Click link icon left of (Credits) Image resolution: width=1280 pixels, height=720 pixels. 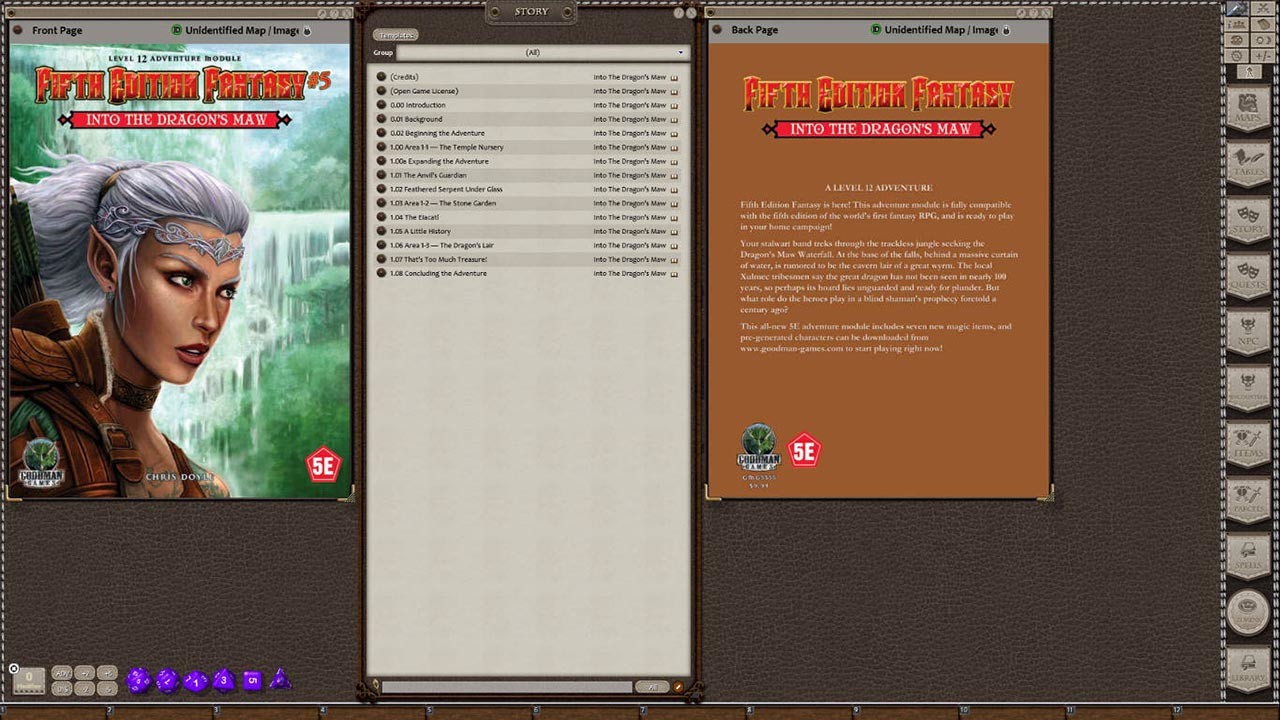(381, 77)
